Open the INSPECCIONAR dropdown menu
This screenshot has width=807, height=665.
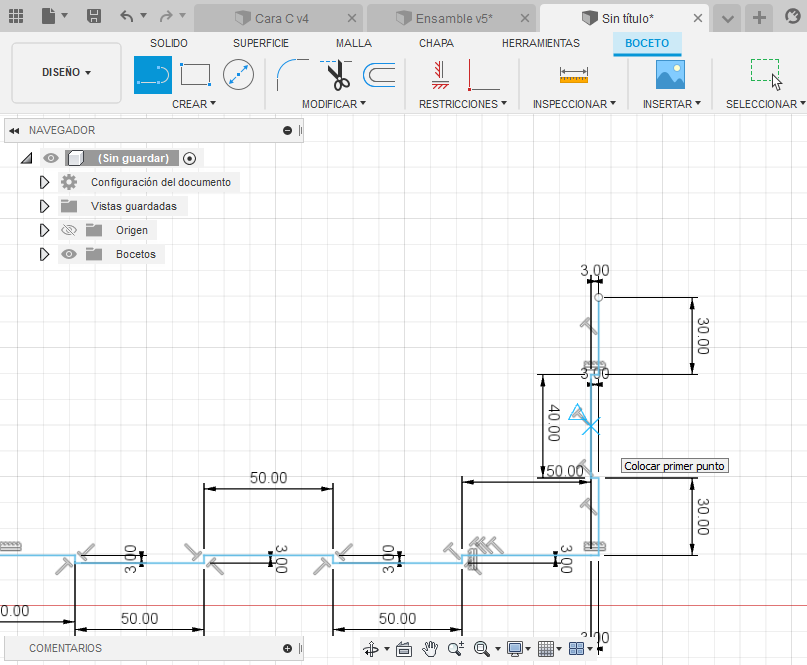574,104
